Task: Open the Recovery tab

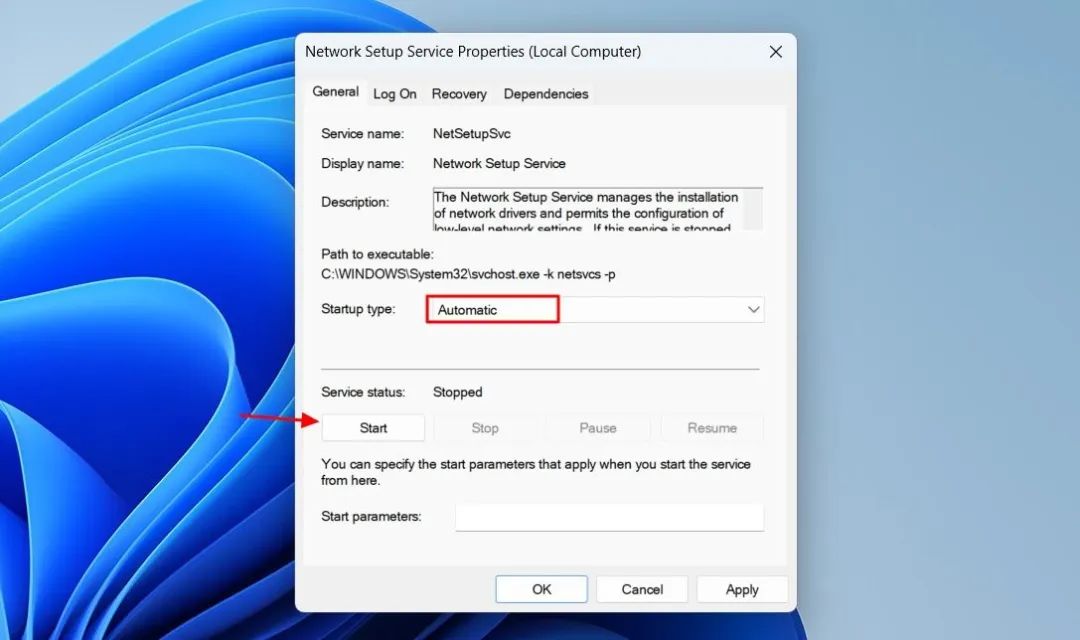Action: click(x=459, y=94)
